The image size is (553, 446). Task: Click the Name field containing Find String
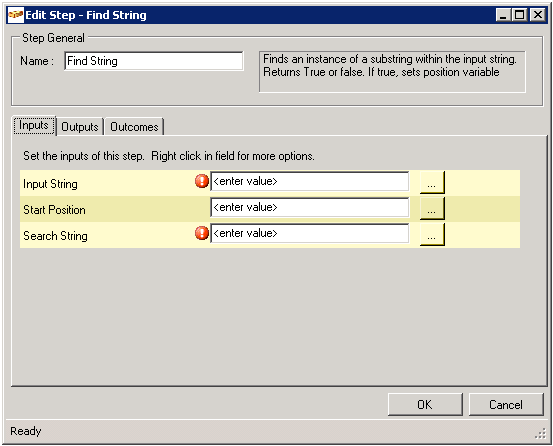[x=154, y=61]
